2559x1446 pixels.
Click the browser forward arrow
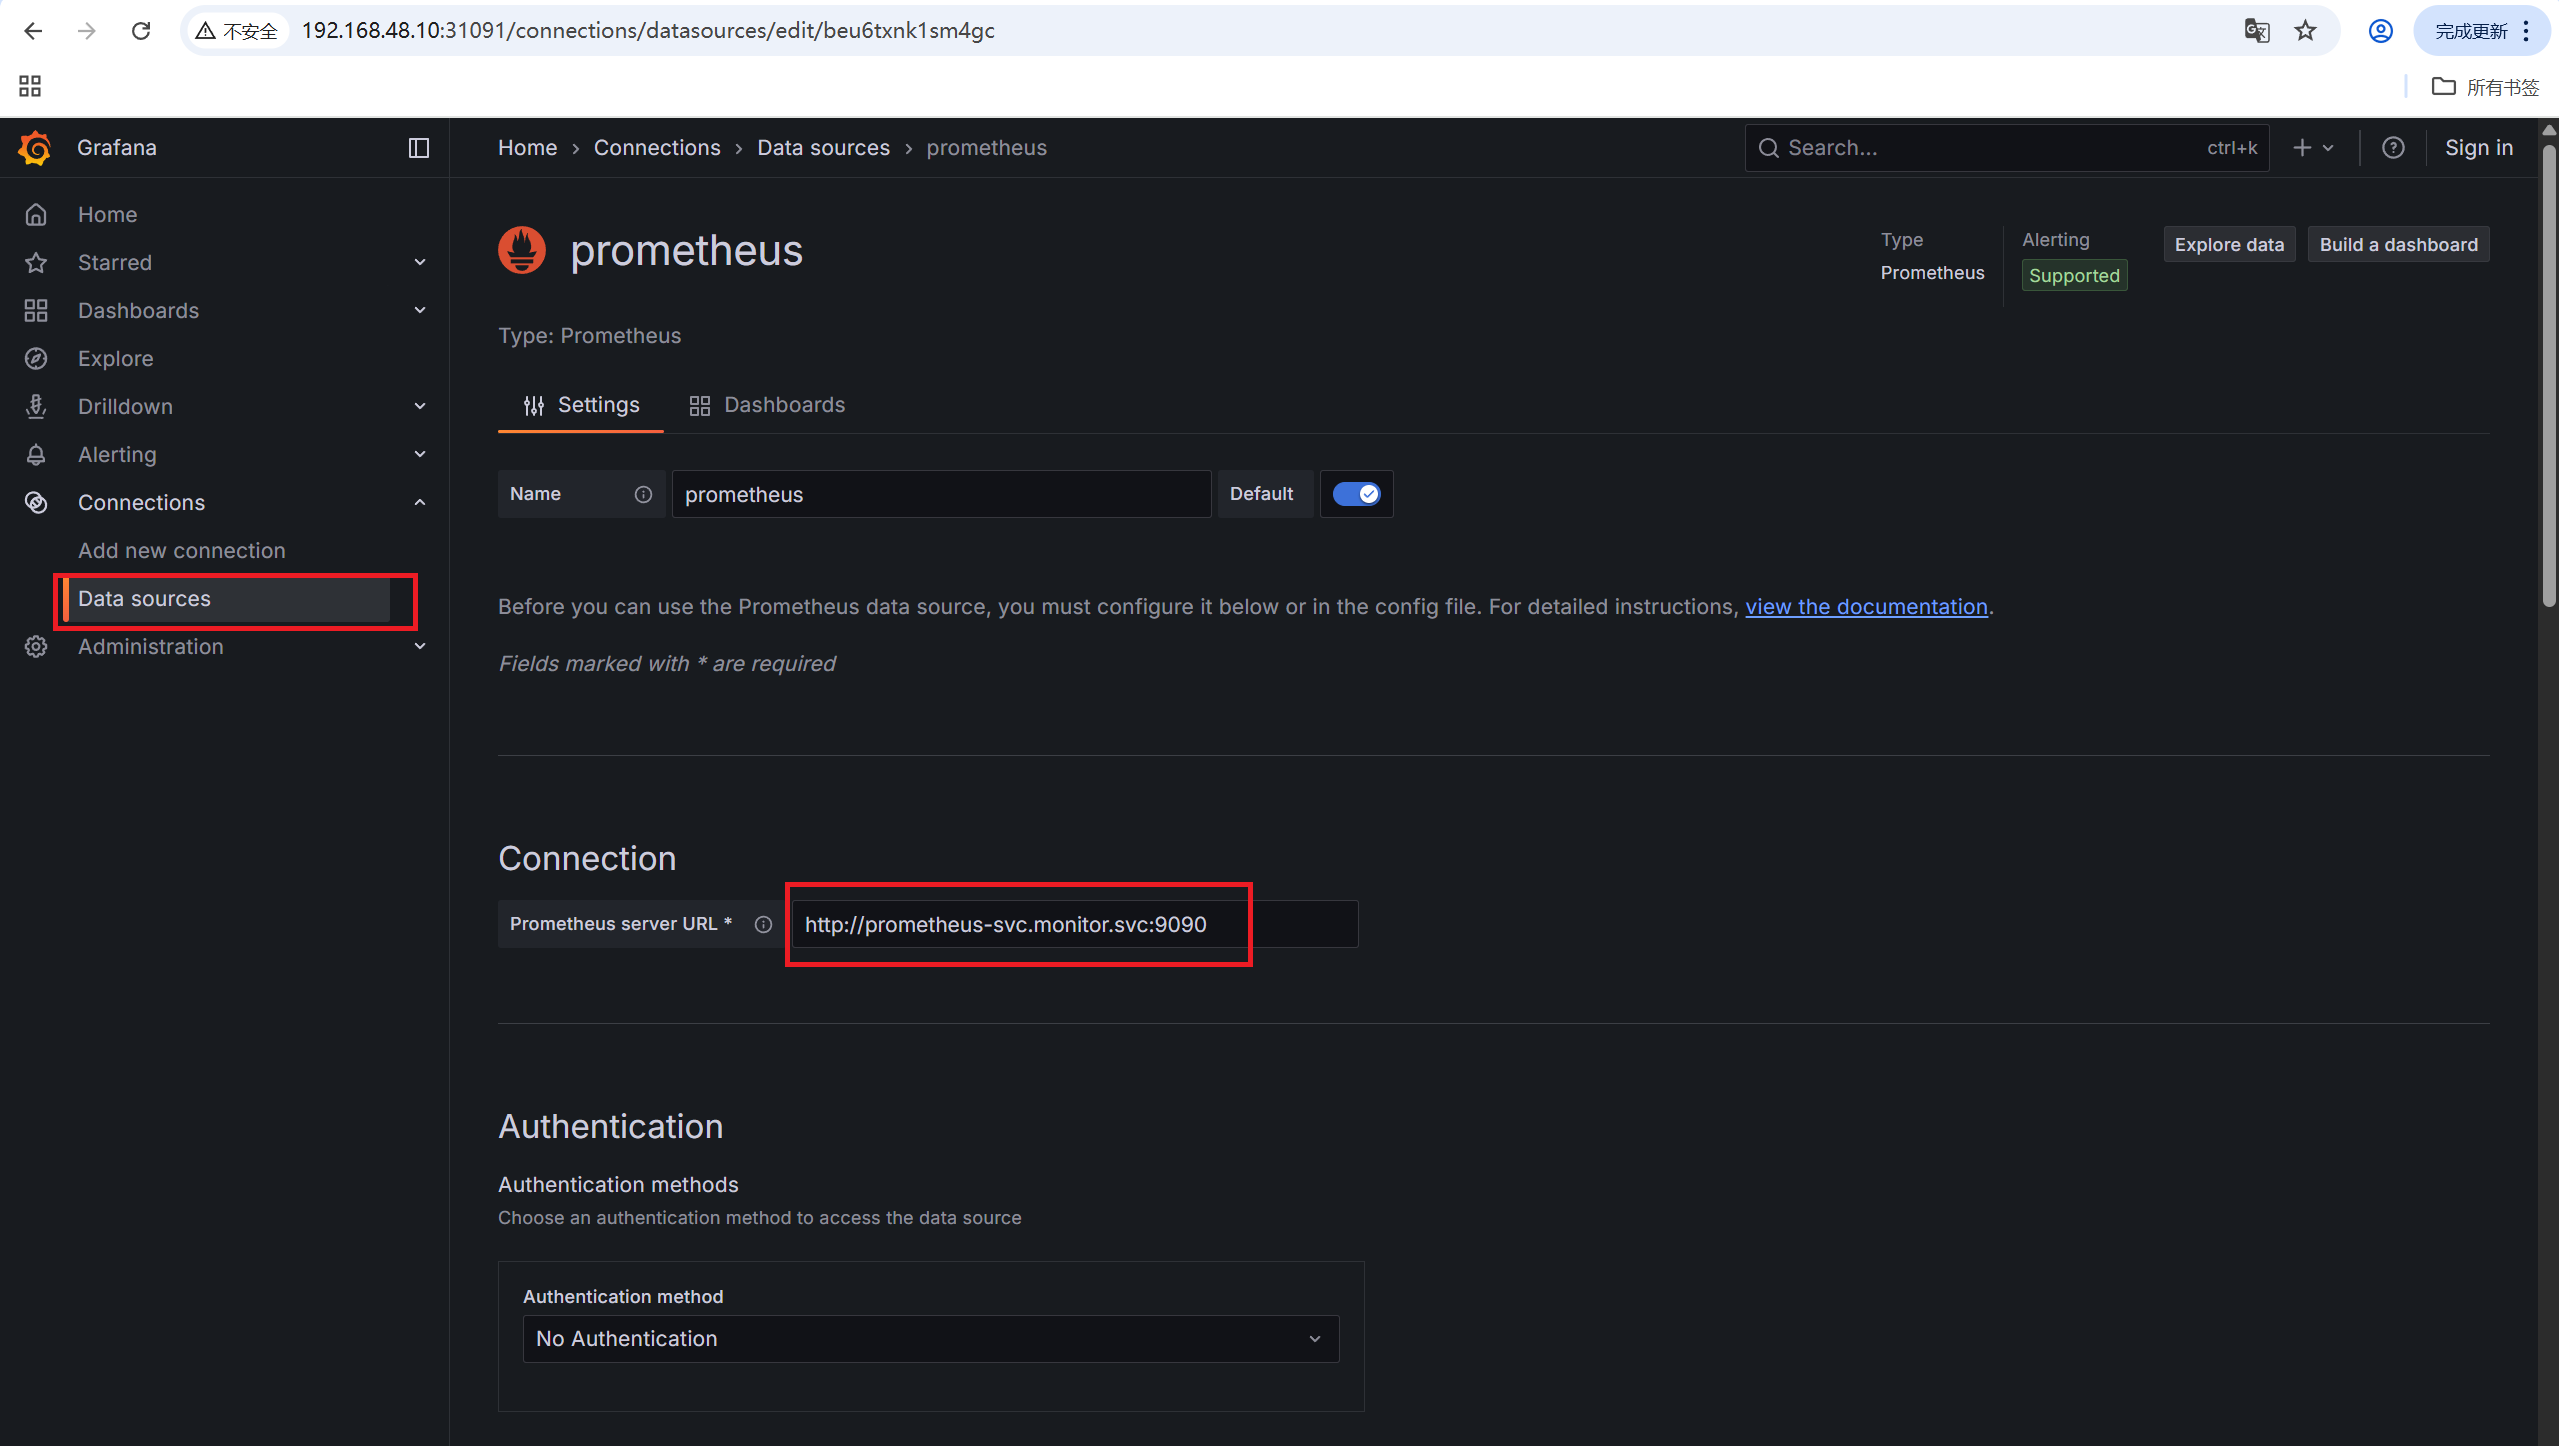(x=87, y=31)
